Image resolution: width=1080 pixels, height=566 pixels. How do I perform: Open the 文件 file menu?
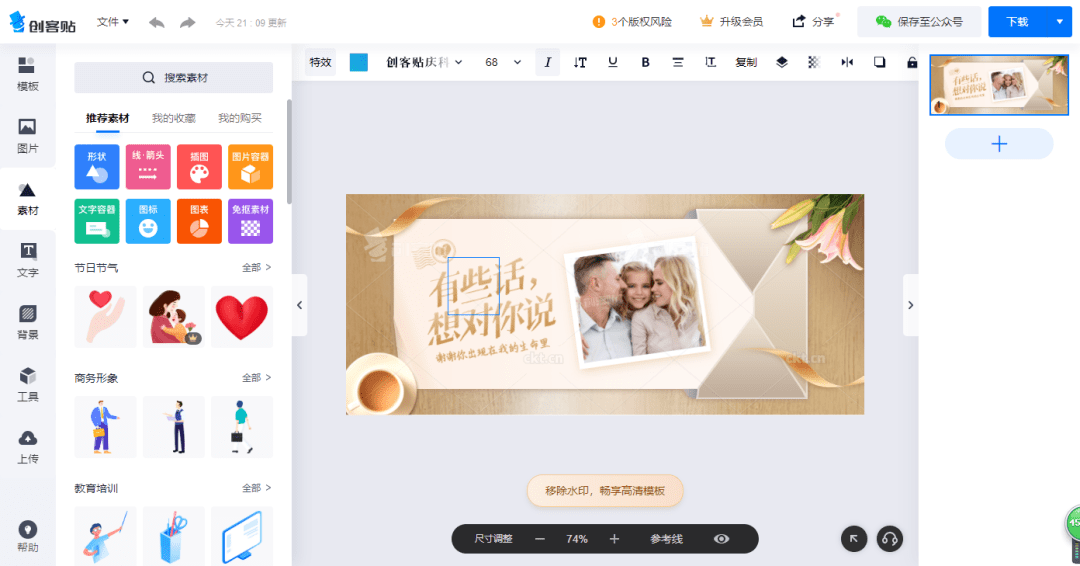(112, 22)
